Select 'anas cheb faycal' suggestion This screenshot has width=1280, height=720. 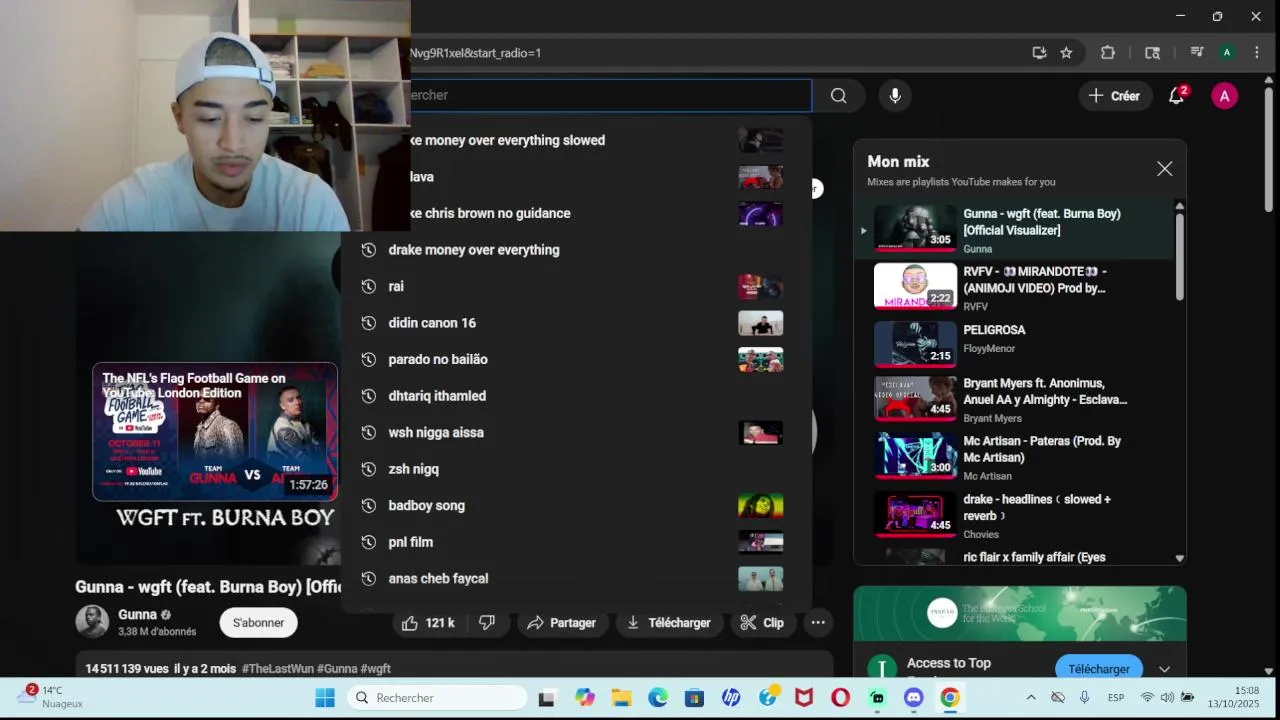(576, 578)
